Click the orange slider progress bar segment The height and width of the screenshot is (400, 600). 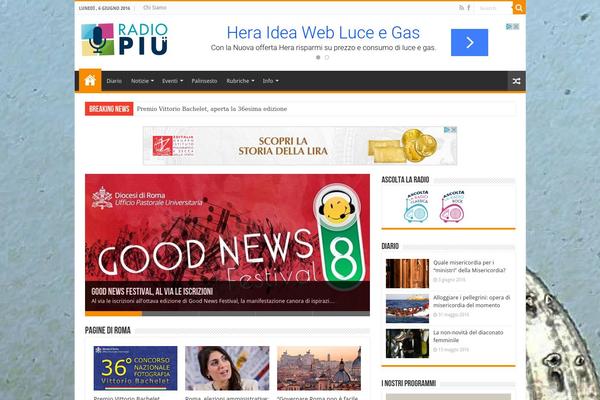[113, 313]
